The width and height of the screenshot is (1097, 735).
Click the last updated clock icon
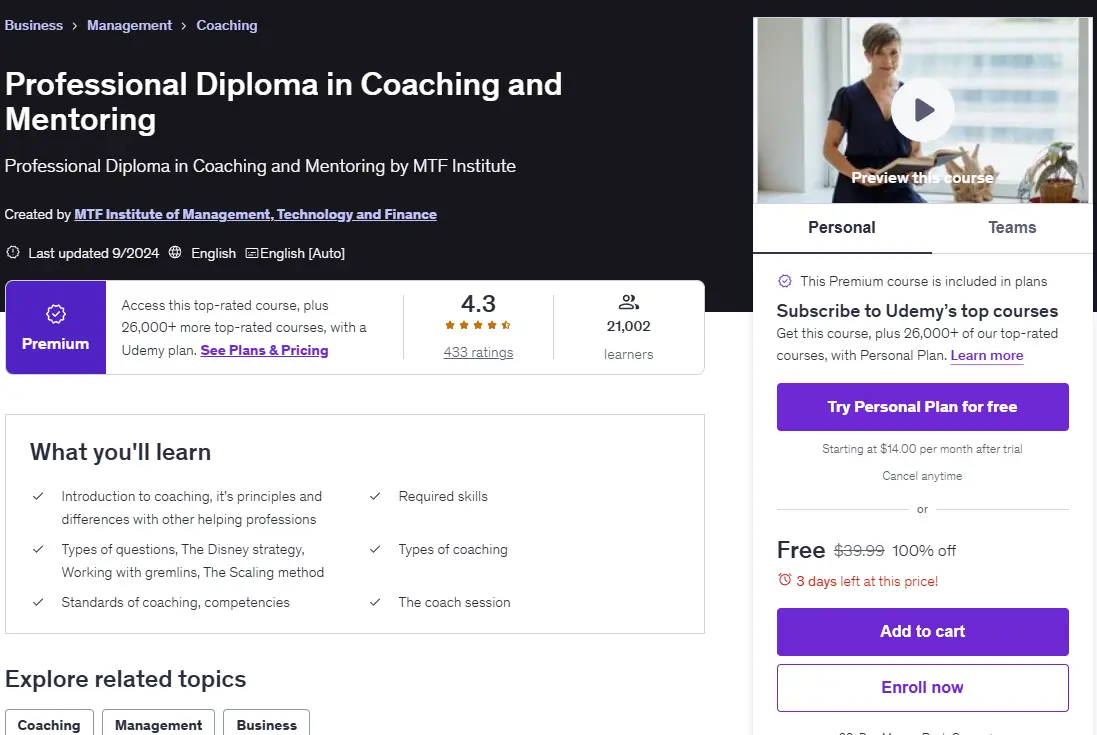(x=13, y=252)
